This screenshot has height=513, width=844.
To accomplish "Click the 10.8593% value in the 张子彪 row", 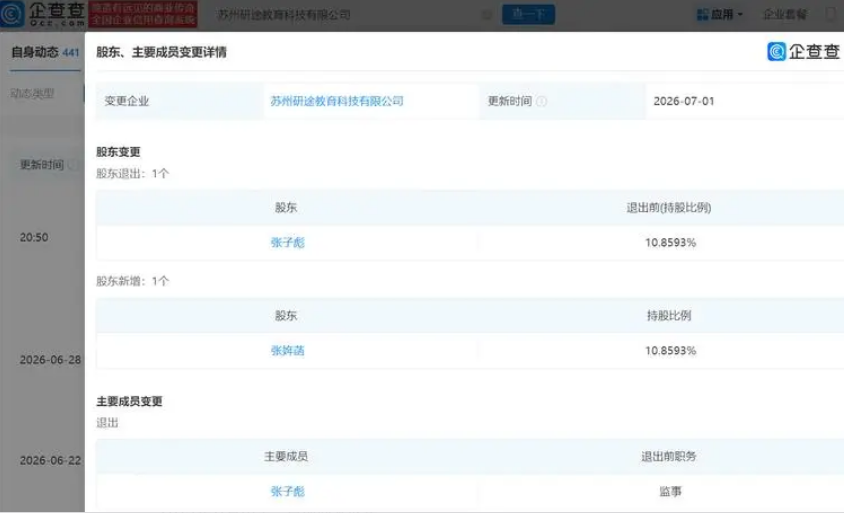I will [670, 243].
